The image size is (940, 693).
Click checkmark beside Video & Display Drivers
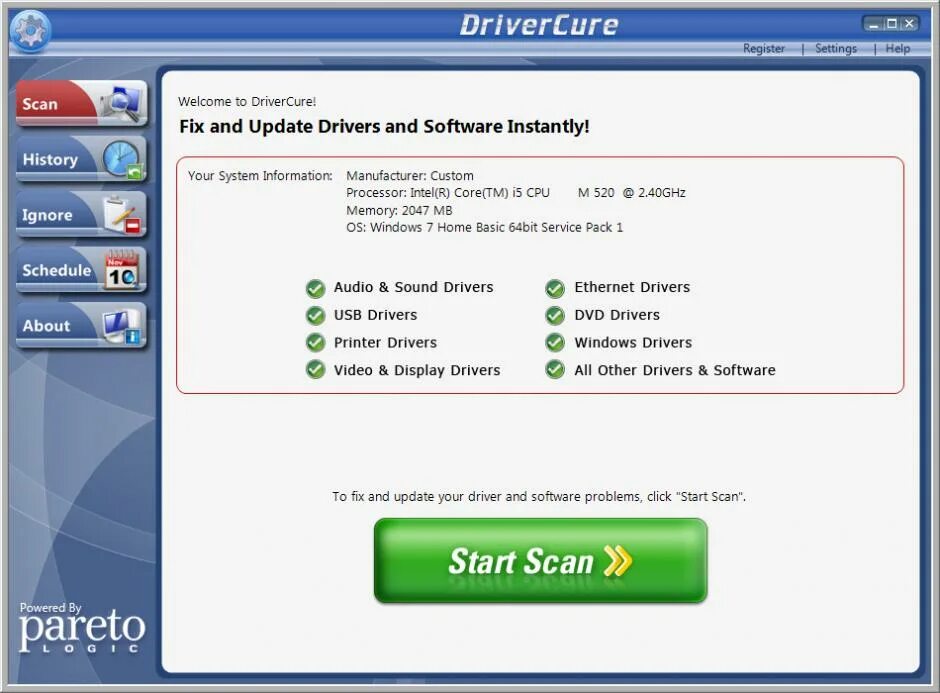pyautogui.click(x=315, y=369)
